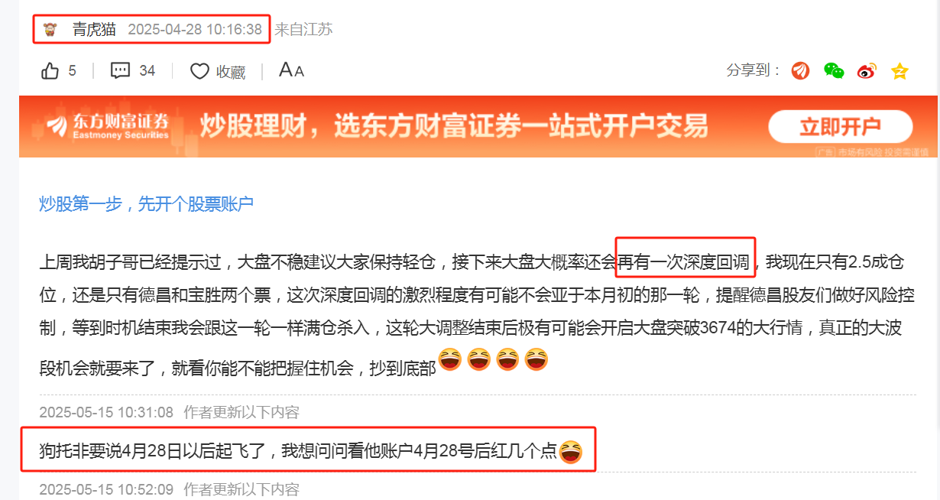Share post to WeChat

click(834, 71)
